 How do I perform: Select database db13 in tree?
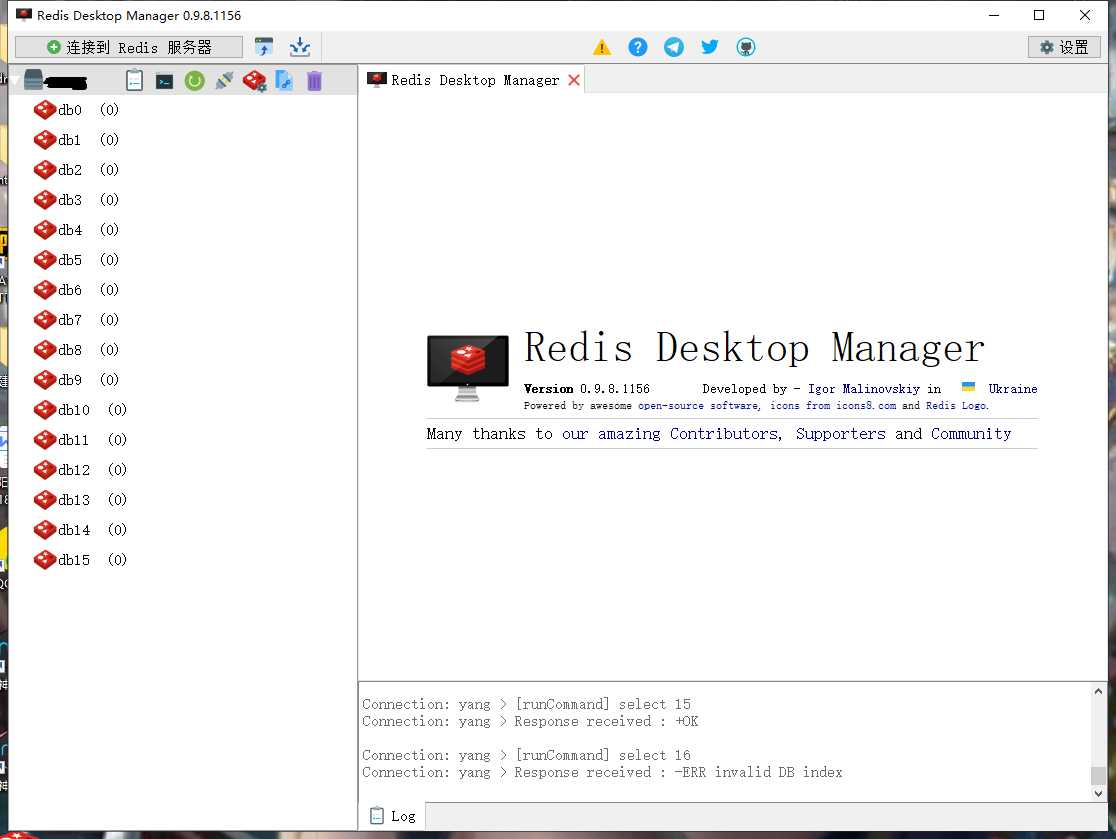click(80, 500)
